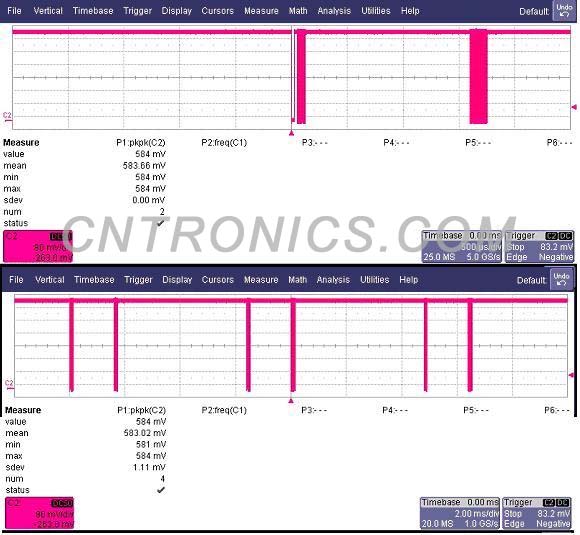
Task: Open the Analysis menu in top window
Action: [x=334, y=11]
